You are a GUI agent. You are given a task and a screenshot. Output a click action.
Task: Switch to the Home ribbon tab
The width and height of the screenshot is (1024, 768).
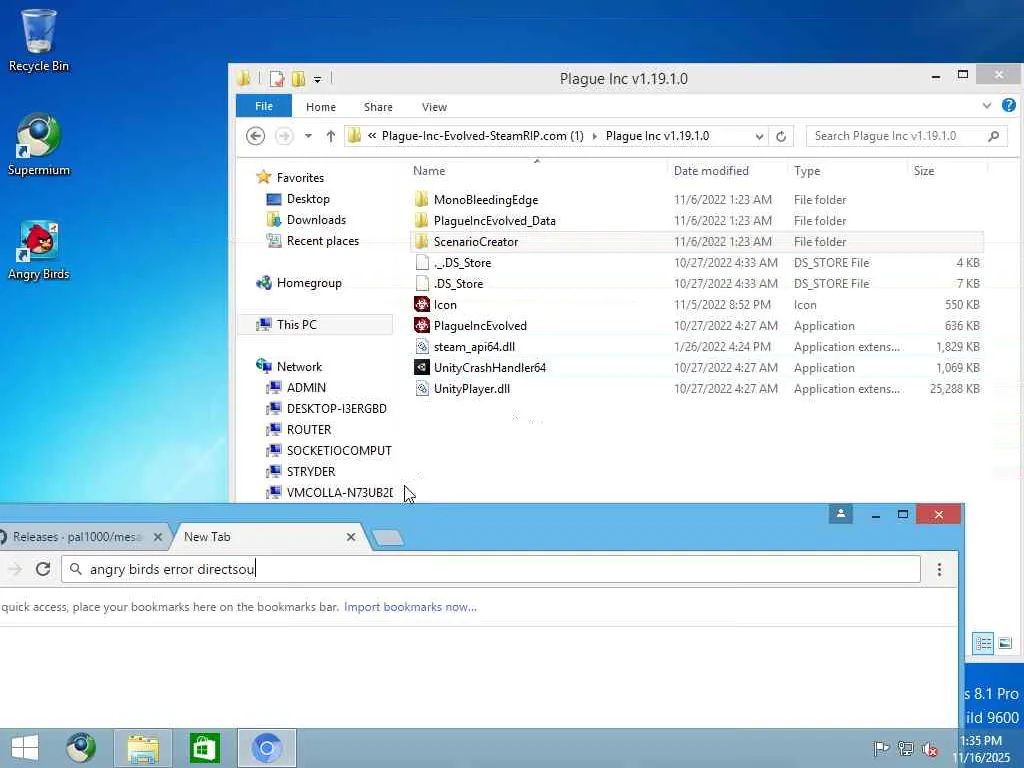(x=321, y=107)
